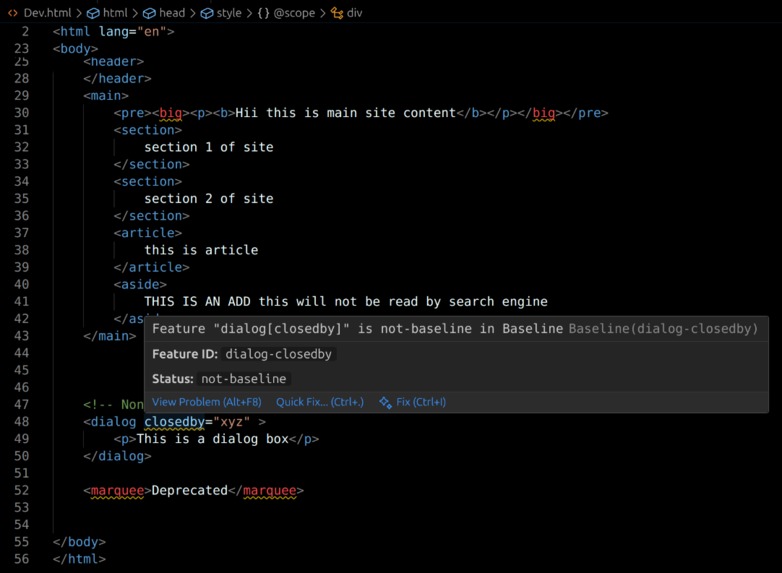The image size is (782, 573).
Task: Open the style breadcrumb segment
Action: coord(229,13)
